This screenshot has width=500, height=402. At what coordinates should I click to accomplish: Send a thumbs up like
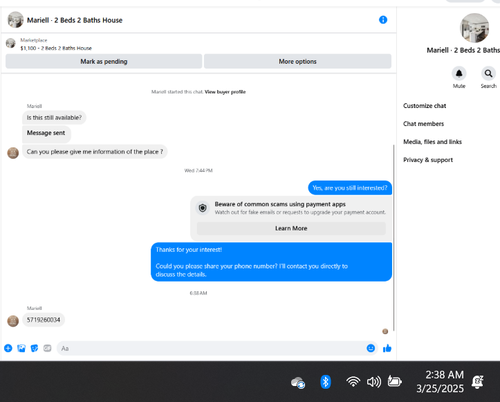[x=387, y=348]
